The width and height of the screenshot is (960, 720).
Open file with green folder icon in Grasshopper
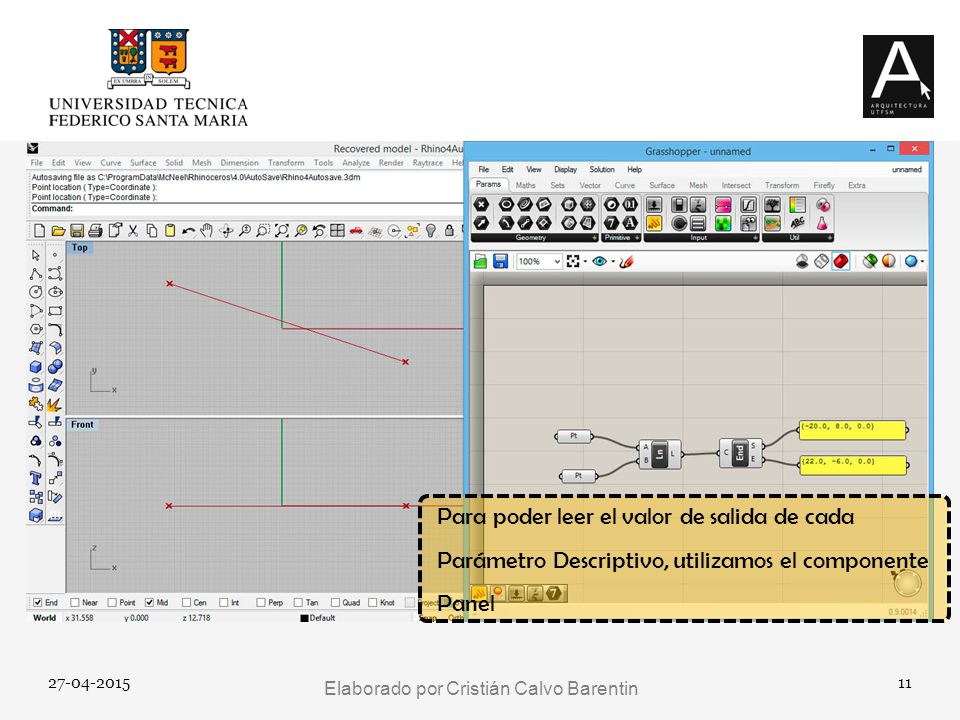point(481,262)
